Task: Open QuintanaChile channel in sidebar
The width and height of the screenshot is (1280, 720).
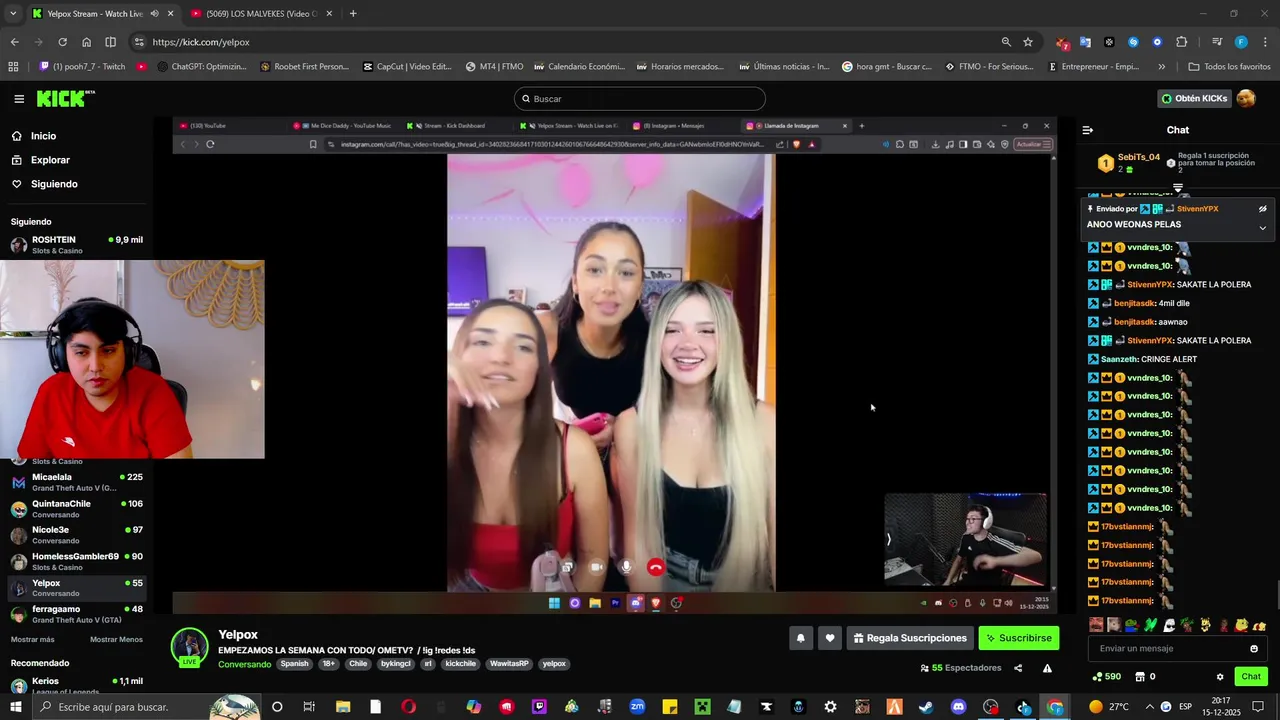Action: click(x=77, y=509)
